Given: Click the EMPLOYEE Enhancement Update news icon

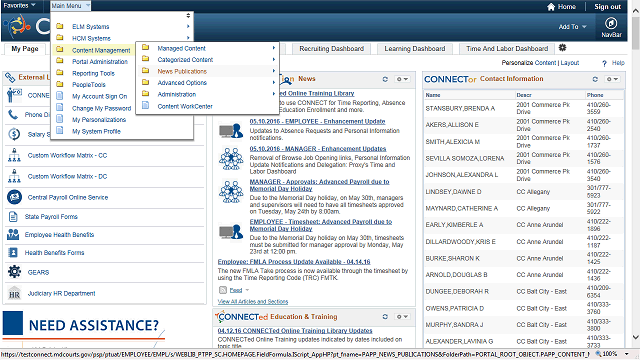Looking at the screenshot, I should 231,131.
